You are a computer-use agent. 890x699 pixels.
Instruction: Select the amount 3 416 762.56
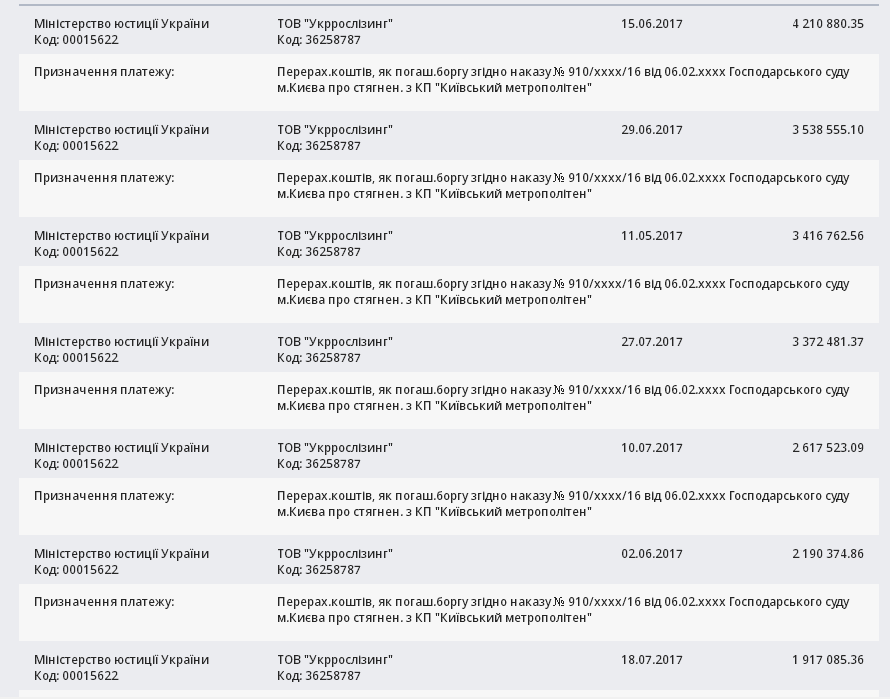[x=827, y=236]
